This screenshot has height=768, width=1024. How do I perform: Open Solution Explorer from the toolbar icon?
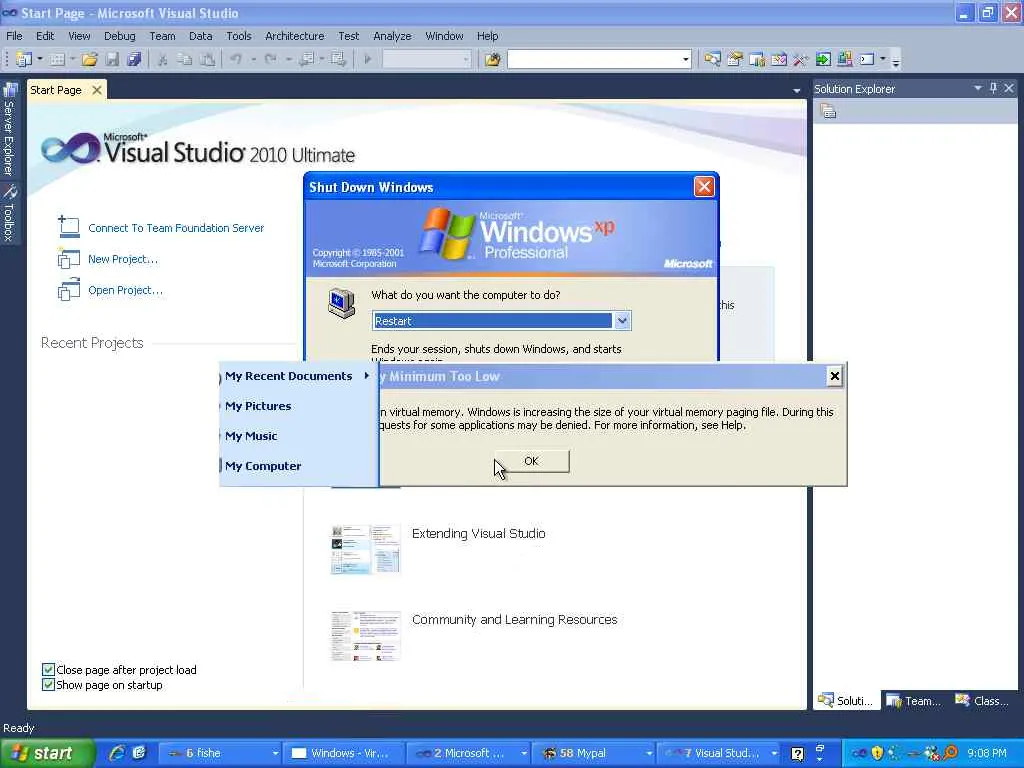click(x=712, y=59)
